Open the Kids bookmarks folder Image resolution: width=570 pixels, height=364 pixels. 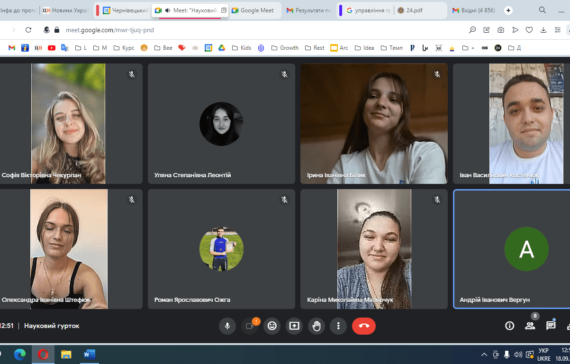pos(241,48)
